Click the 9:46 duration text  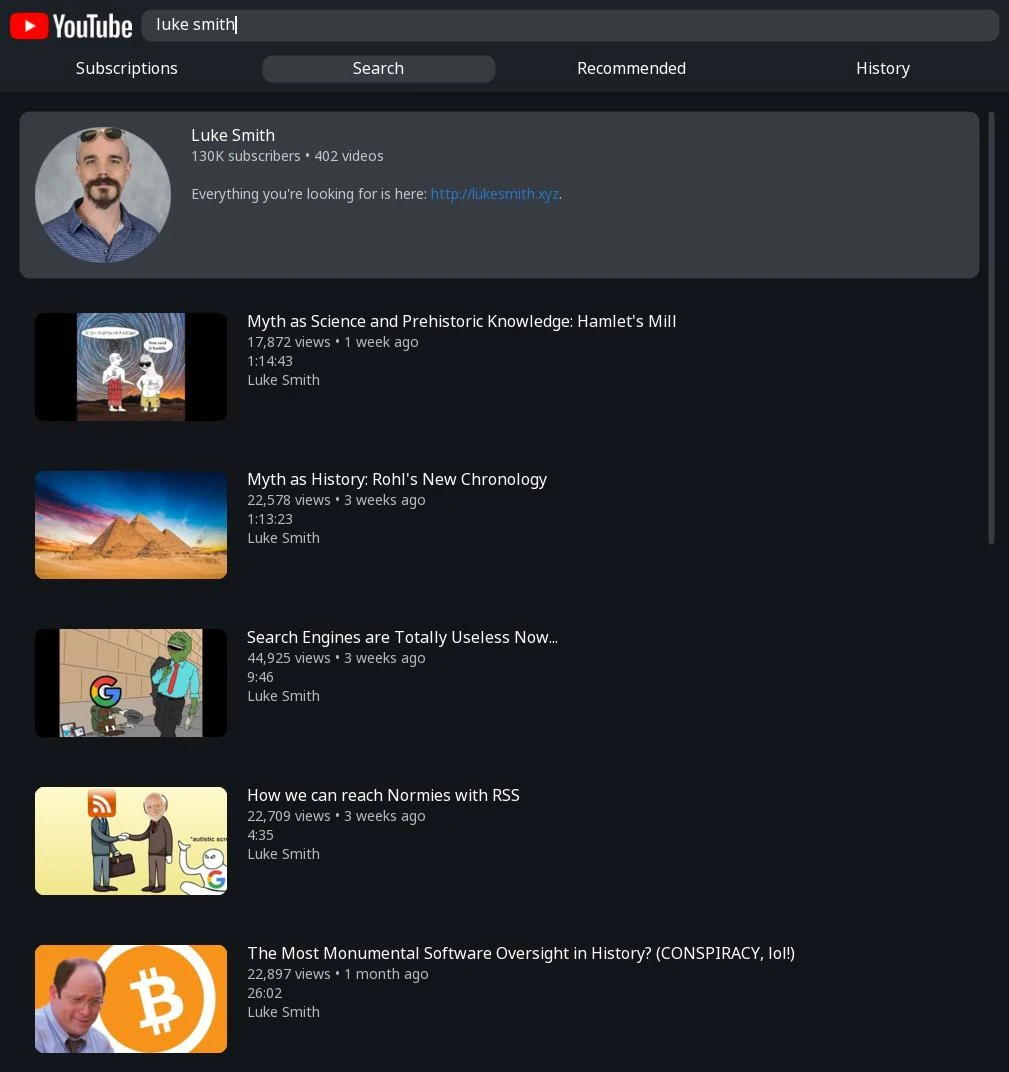click(260, 677)
